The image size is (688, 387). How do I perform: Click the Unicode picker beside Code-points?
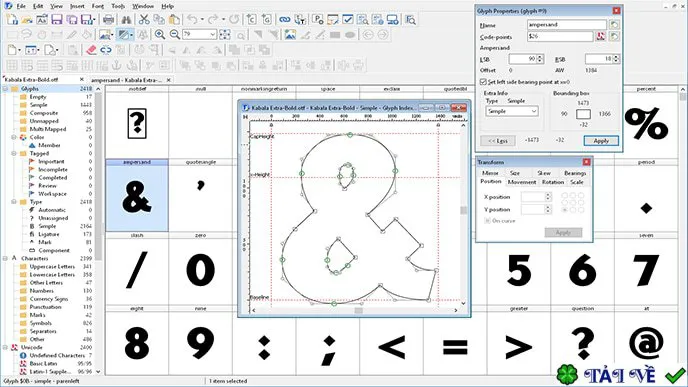(x=601, y=36)
